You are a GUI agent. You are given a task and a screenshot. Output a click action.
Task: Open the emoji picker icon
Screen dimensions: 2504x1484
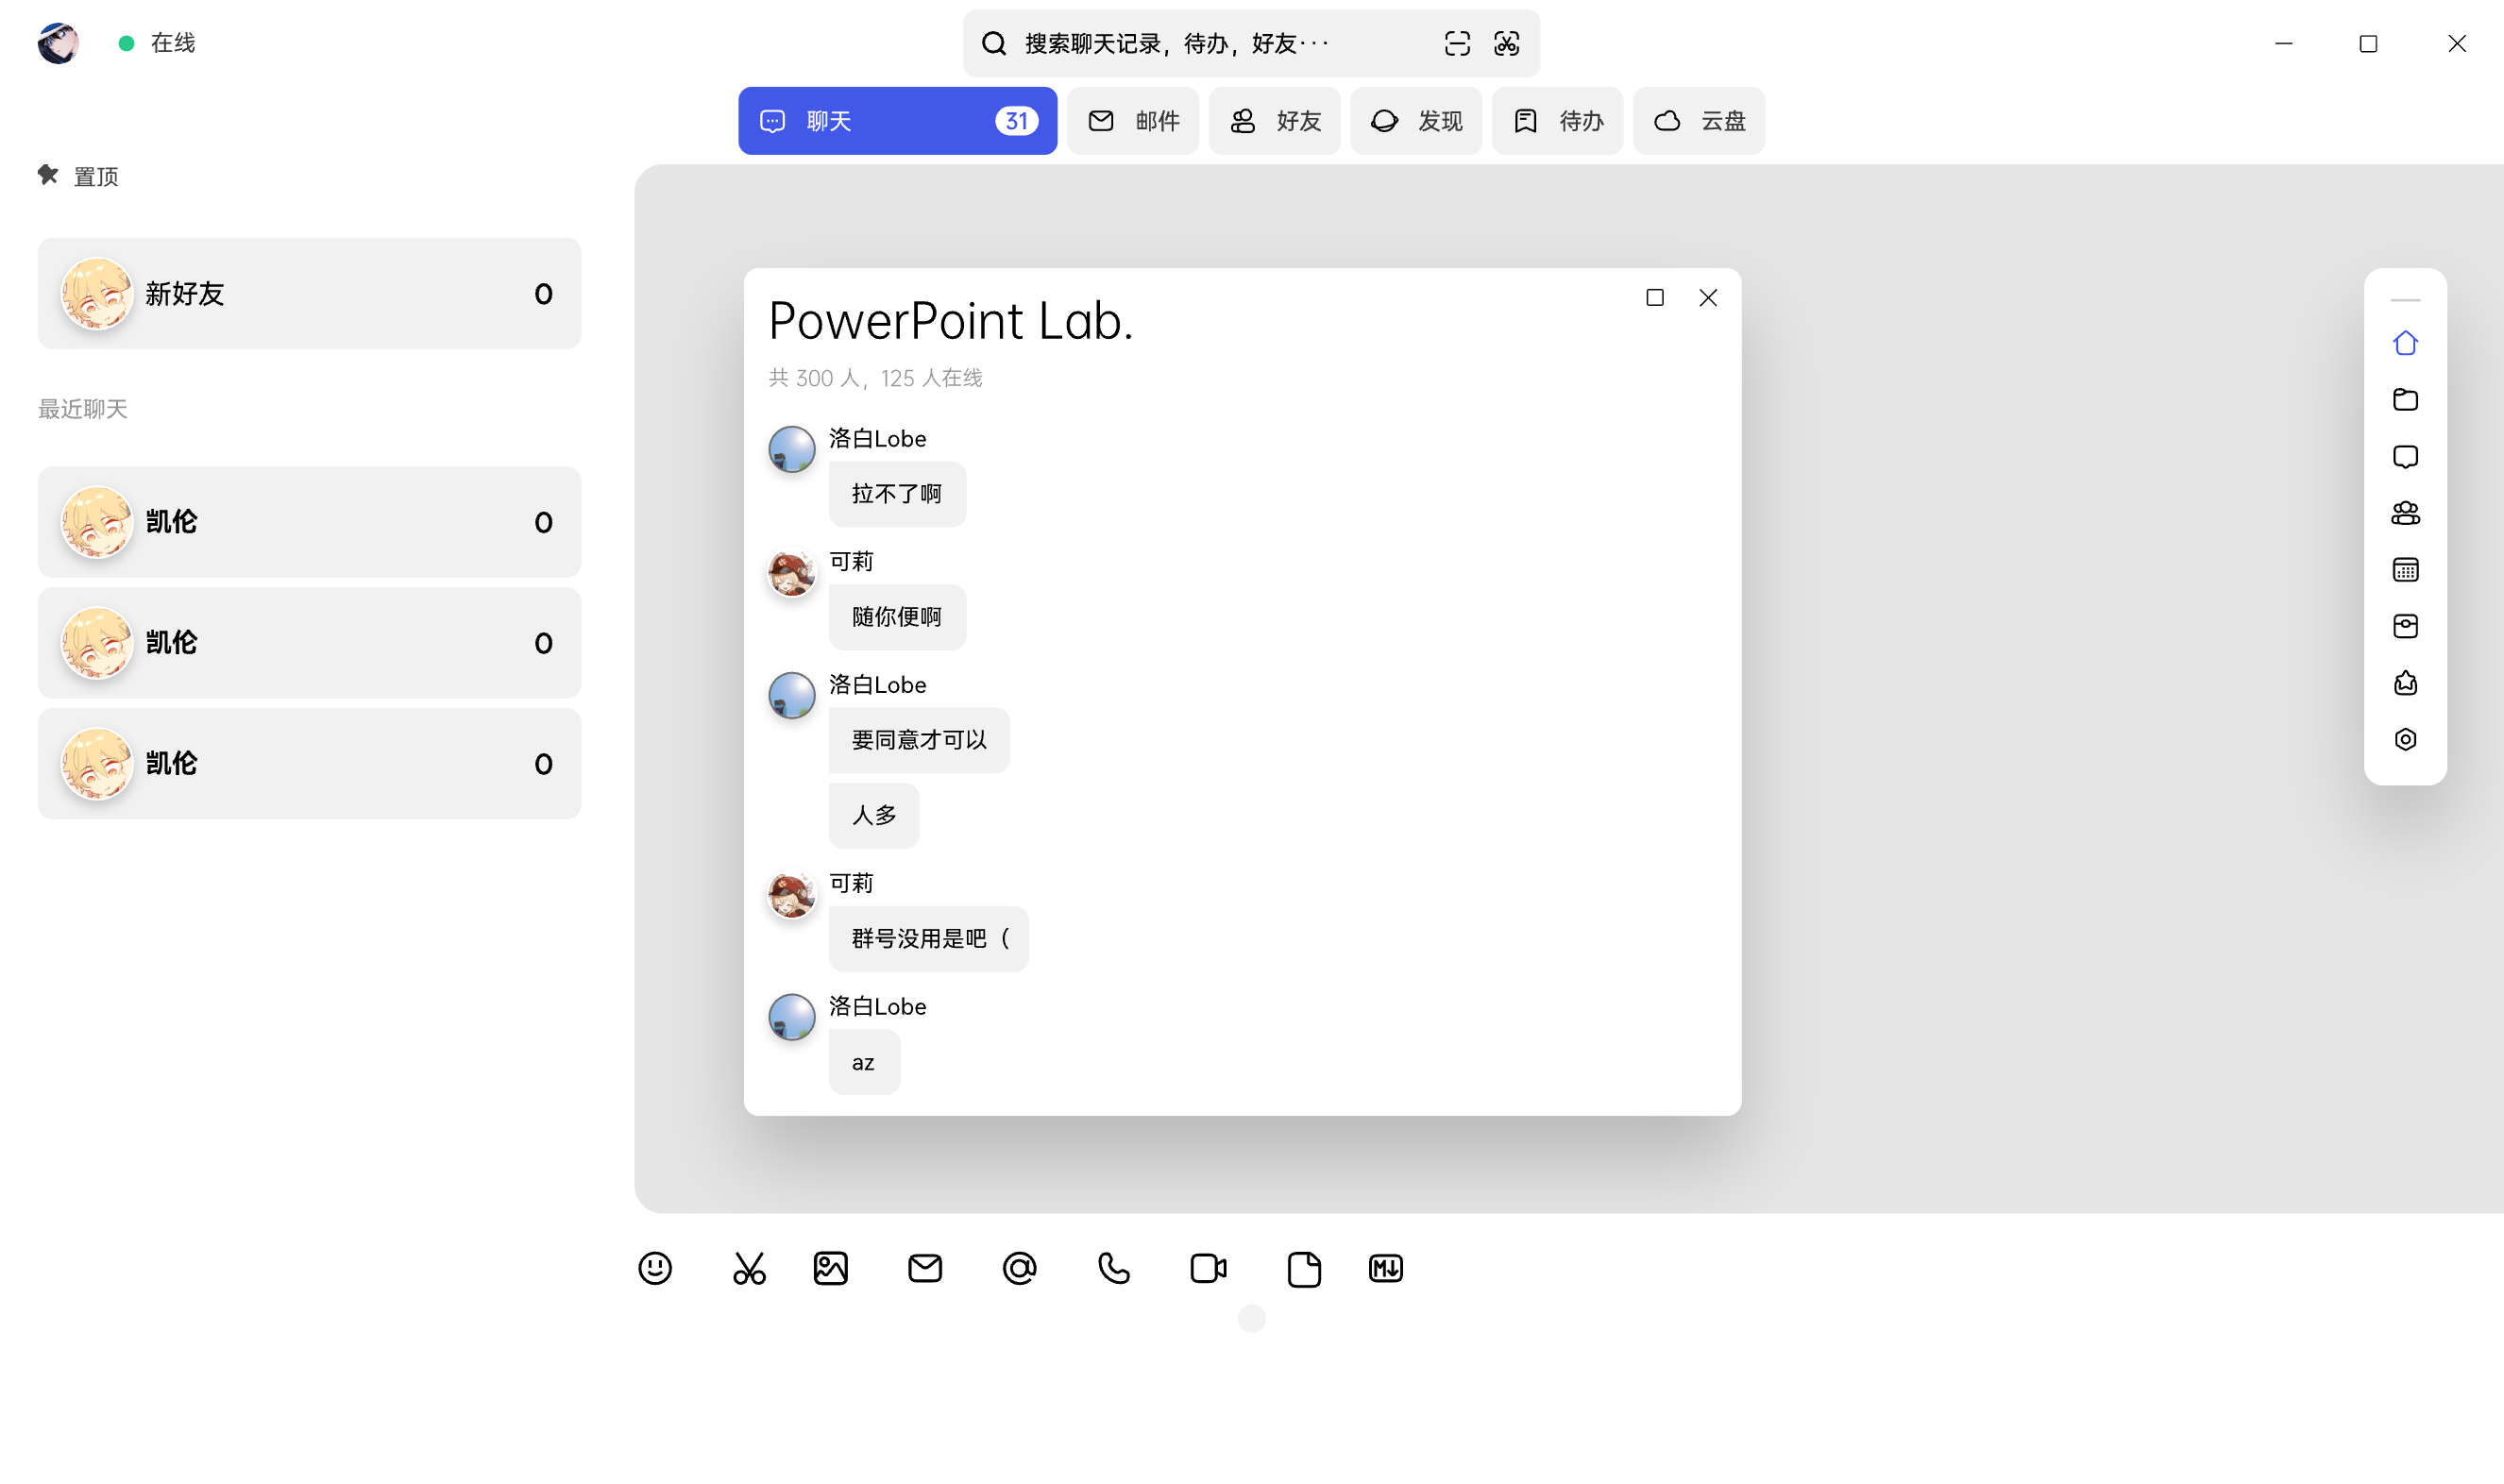(x=655, y=1268)
